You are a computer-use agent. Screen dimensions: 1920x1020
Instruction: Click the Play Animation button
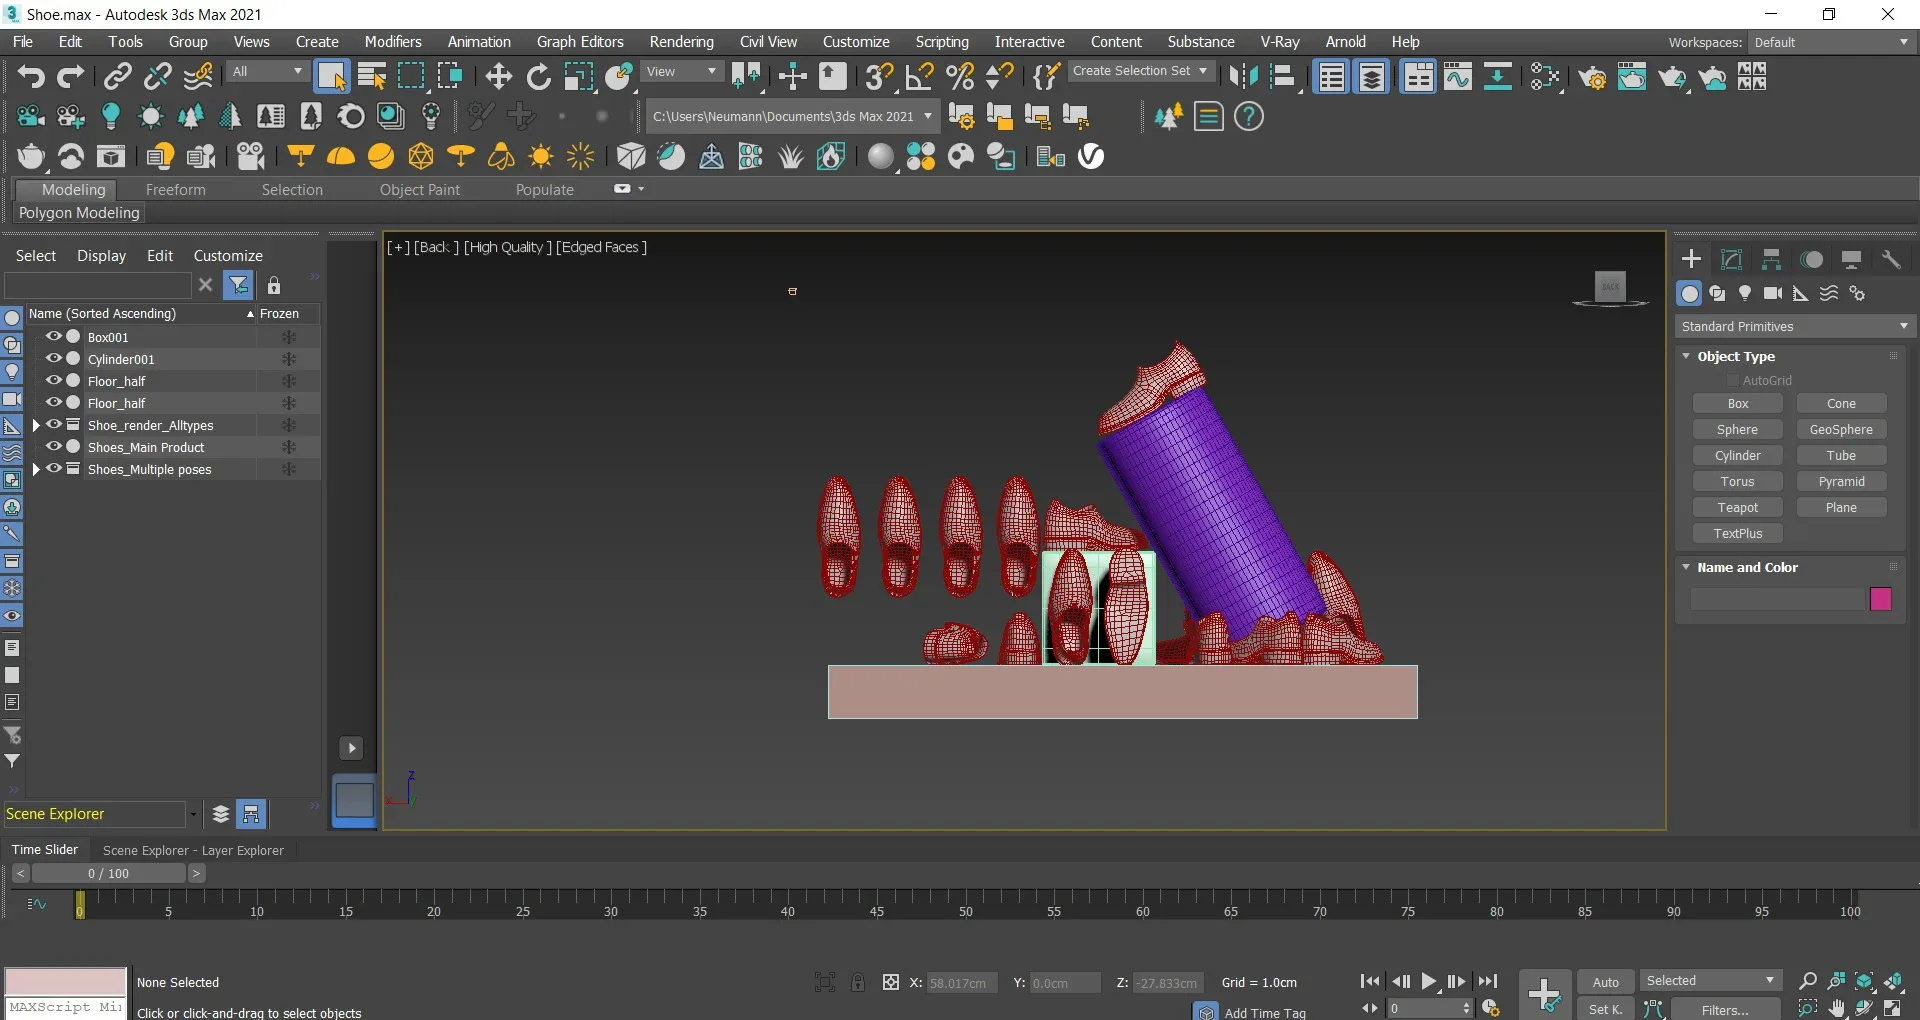[1429, 982]
